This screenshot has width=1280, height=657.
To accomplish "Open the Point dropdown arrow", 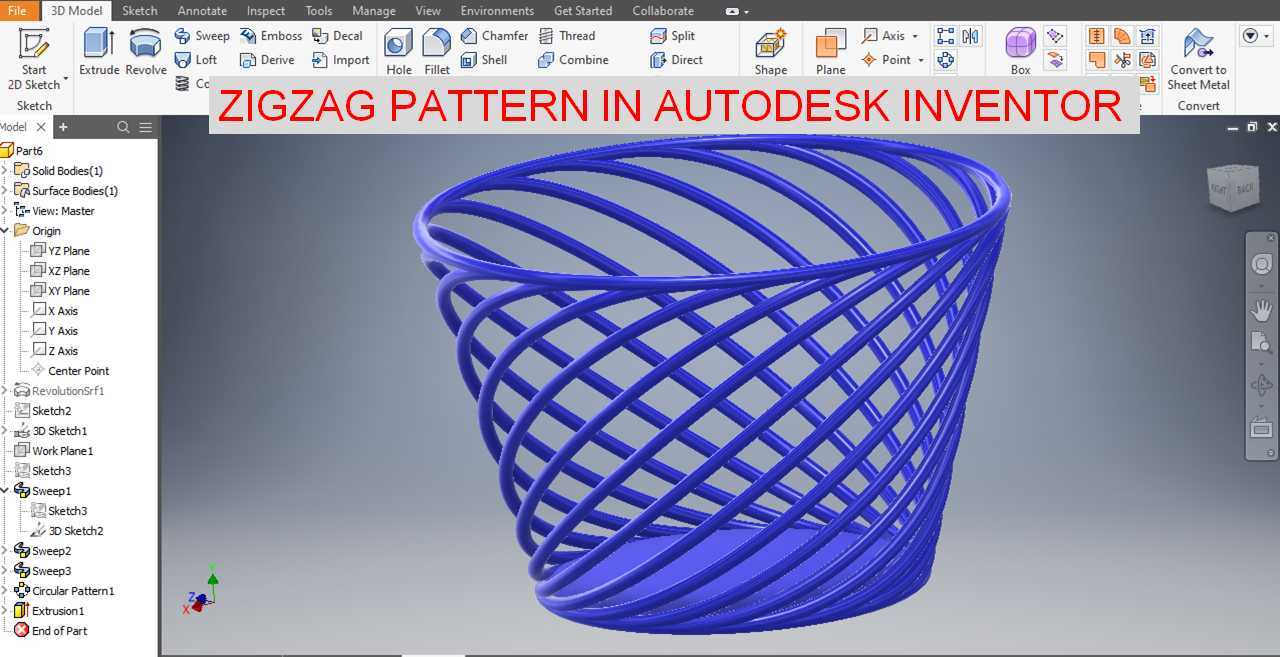I will pos(921,60).
